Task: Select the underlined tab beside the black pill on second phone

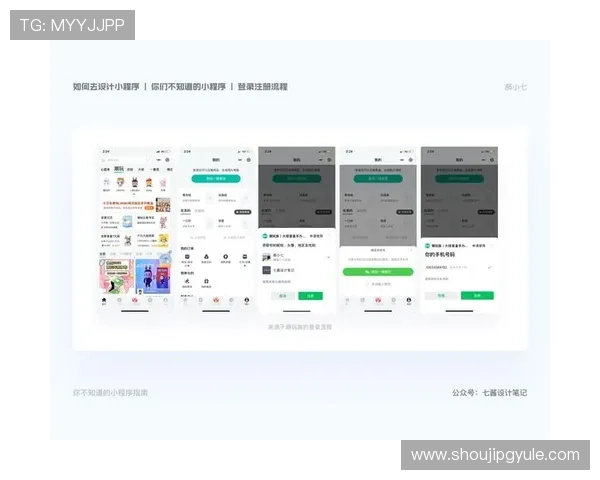Action: click(x=186, y=211)
